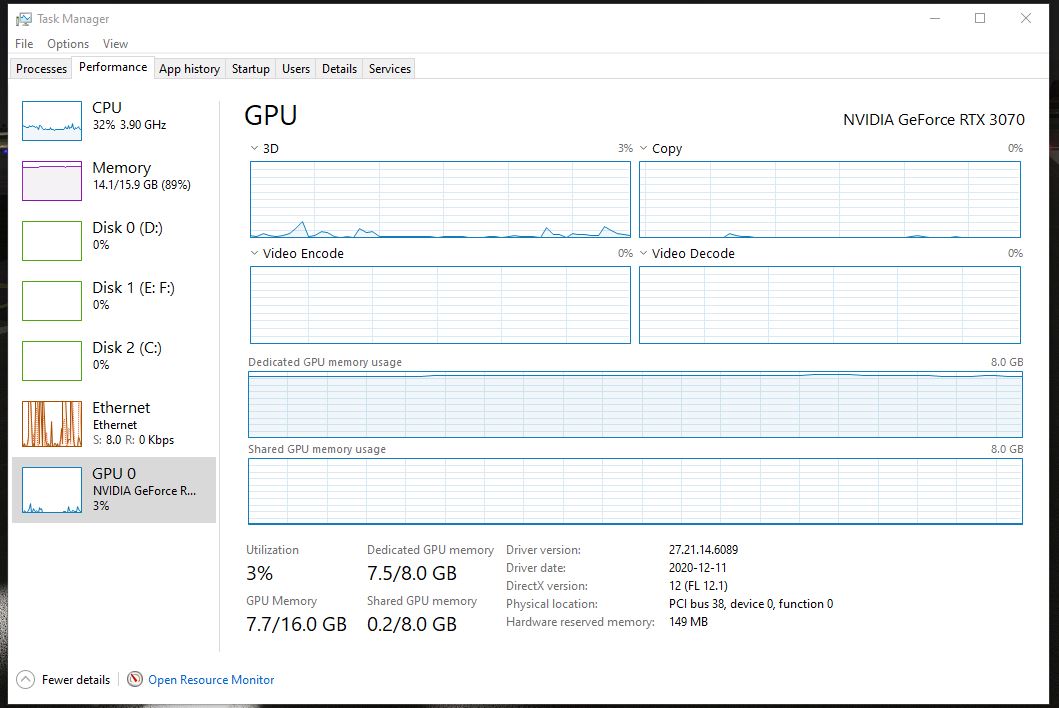Click the Dedicated GPU memory usage graph

(x=635, y=404)
